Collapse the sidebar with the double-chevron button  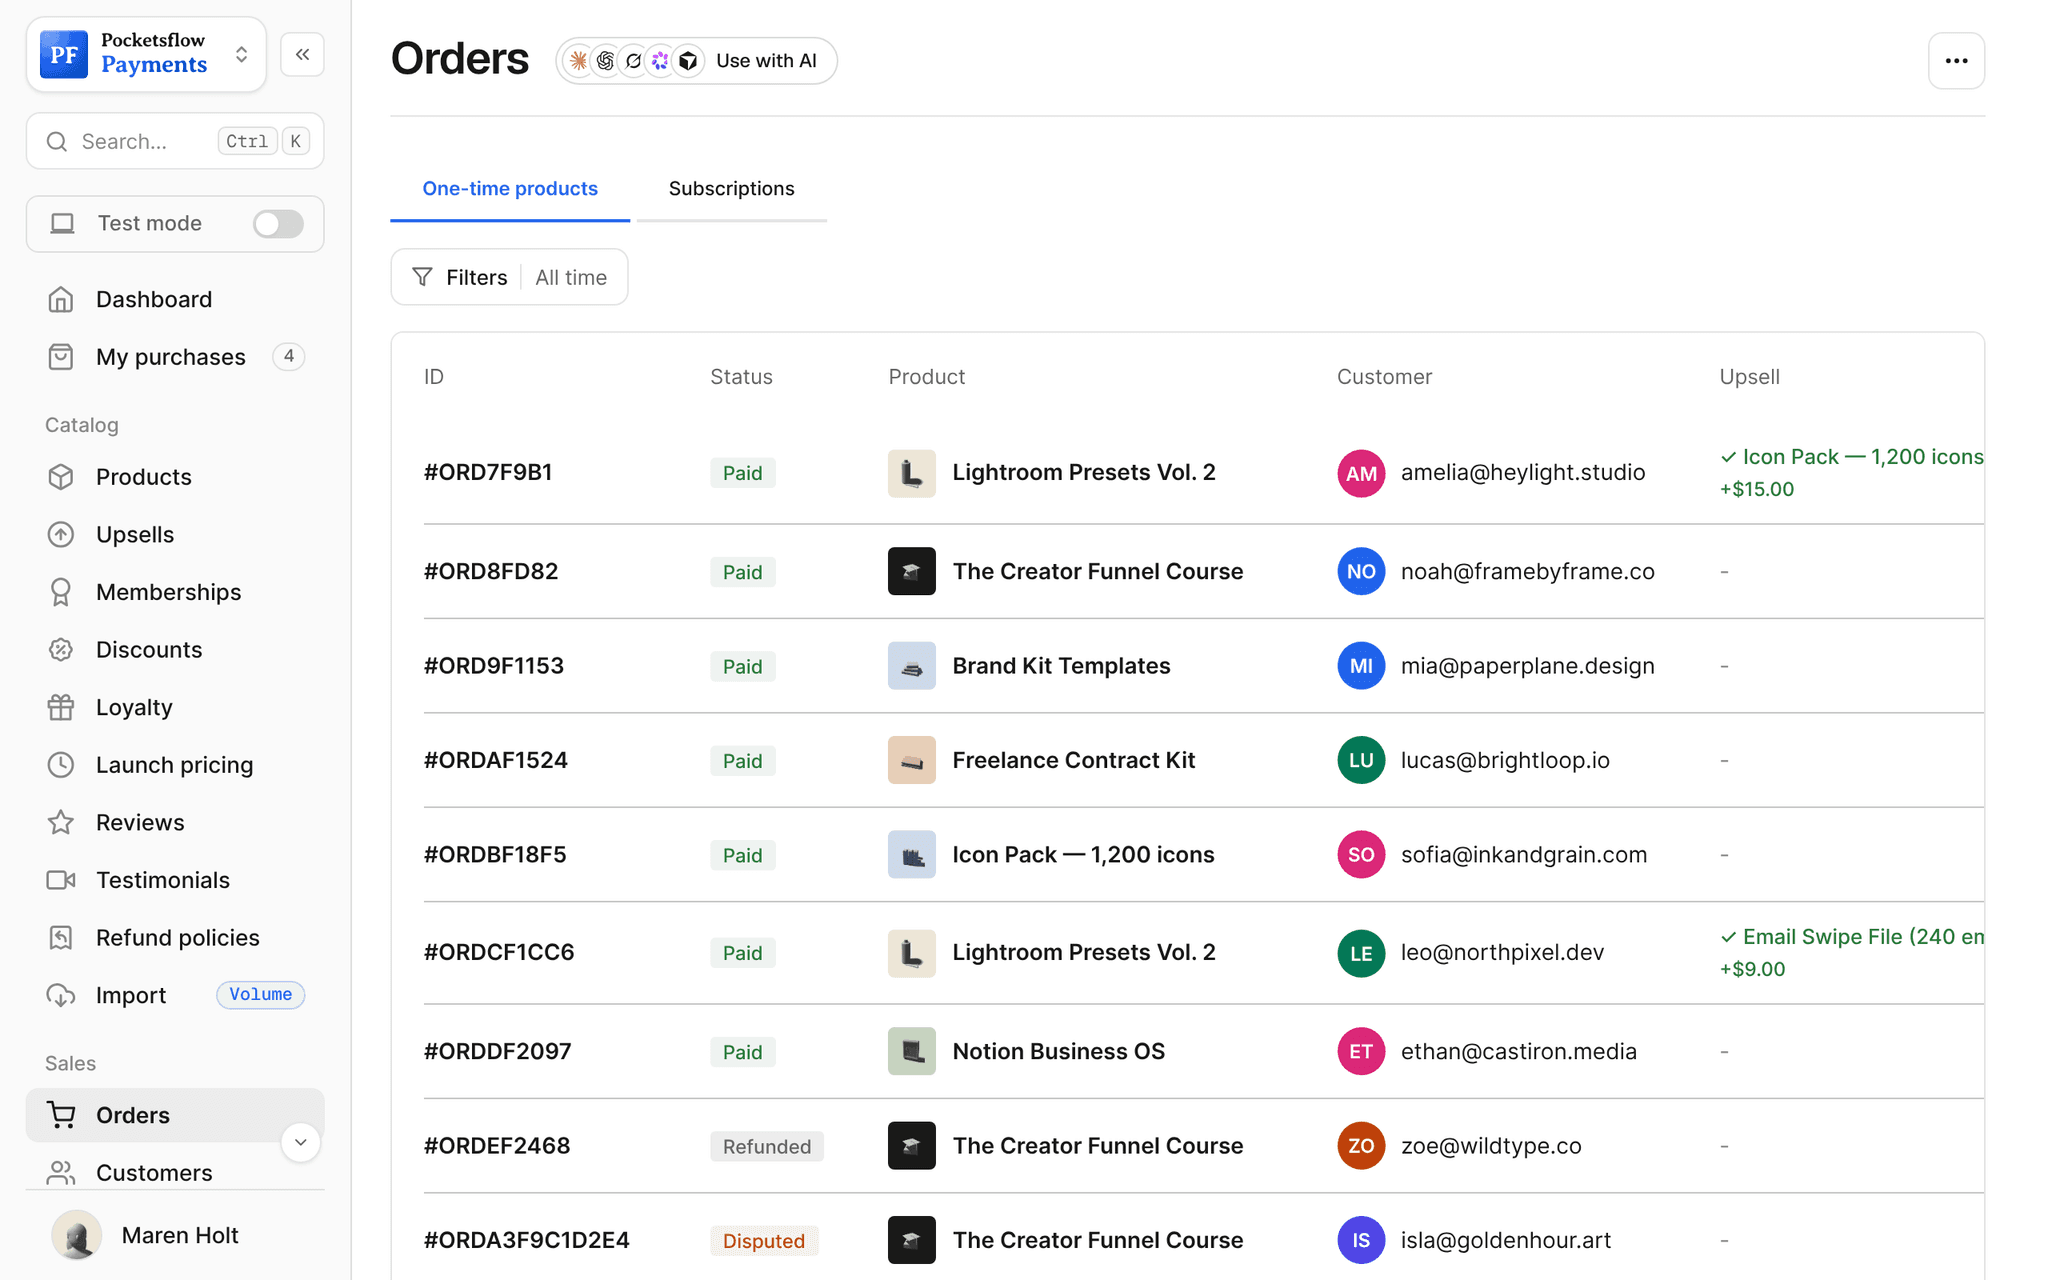[302, 54]
